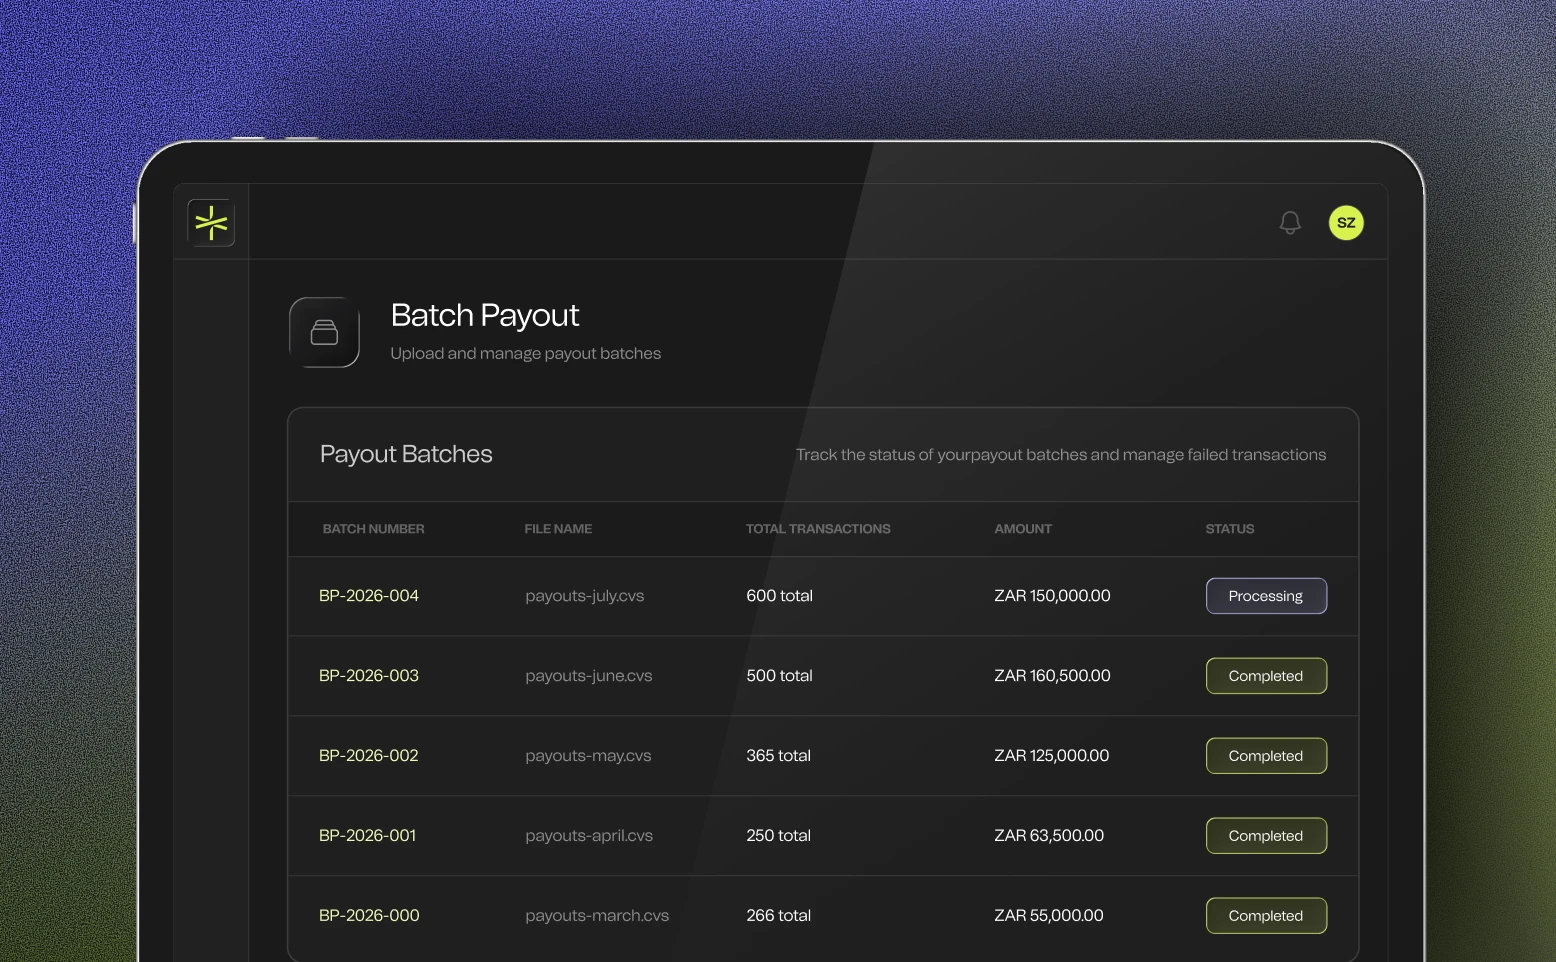The height and width of the screenshot is (962, 1556).
Task: Click the Processing status pill for BP-2026-004
Action: pos(1265,595)
